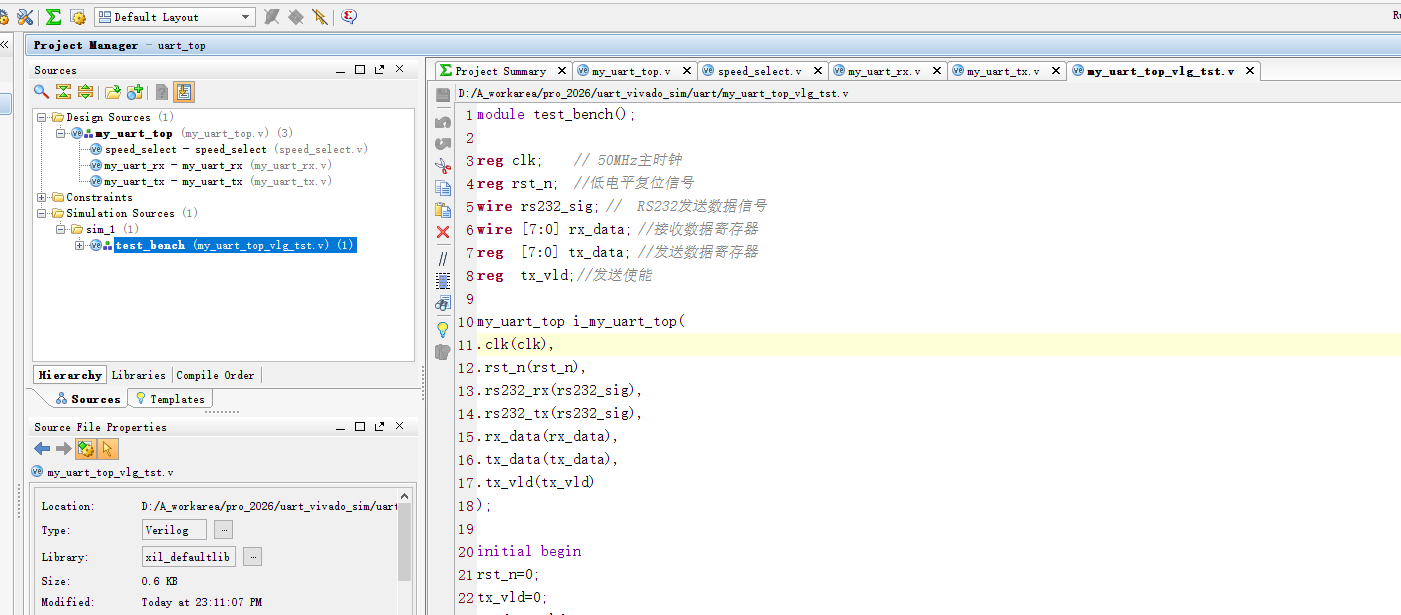This screenshot has height=615, width=1401.
Task: Click the Type field showing Verilog
Action: [x=174, y=530]
